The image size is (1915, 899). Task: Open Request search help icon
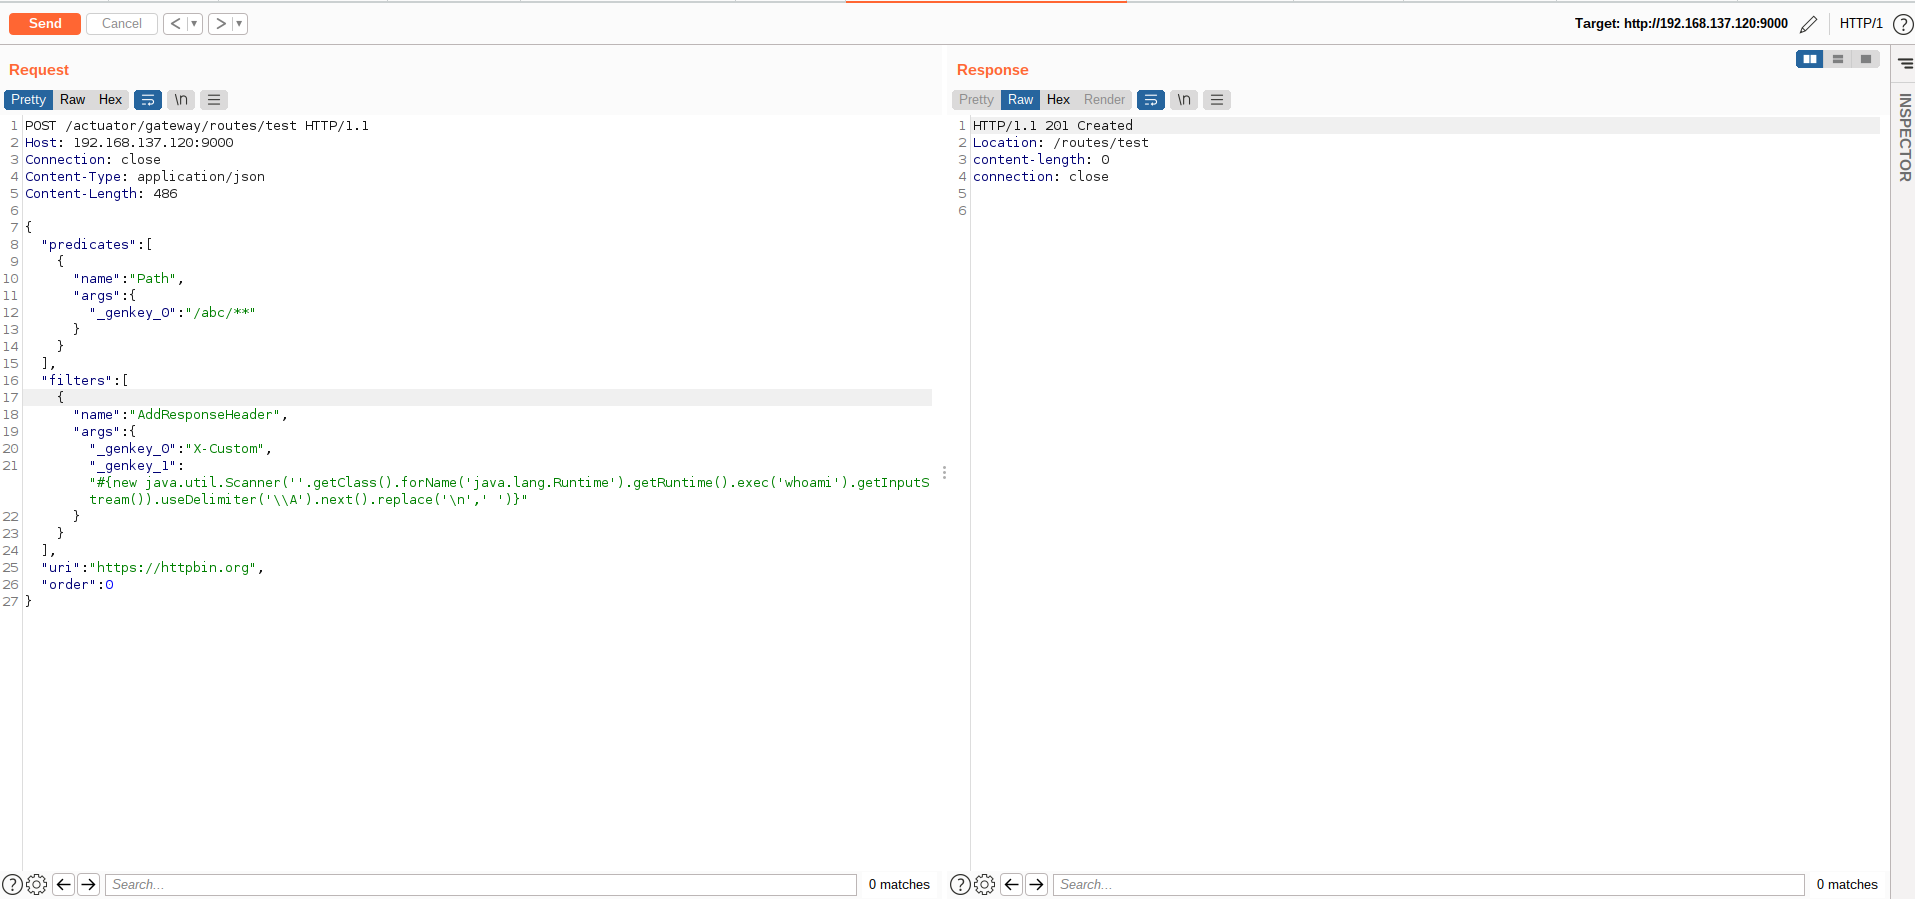coord(12,885)
